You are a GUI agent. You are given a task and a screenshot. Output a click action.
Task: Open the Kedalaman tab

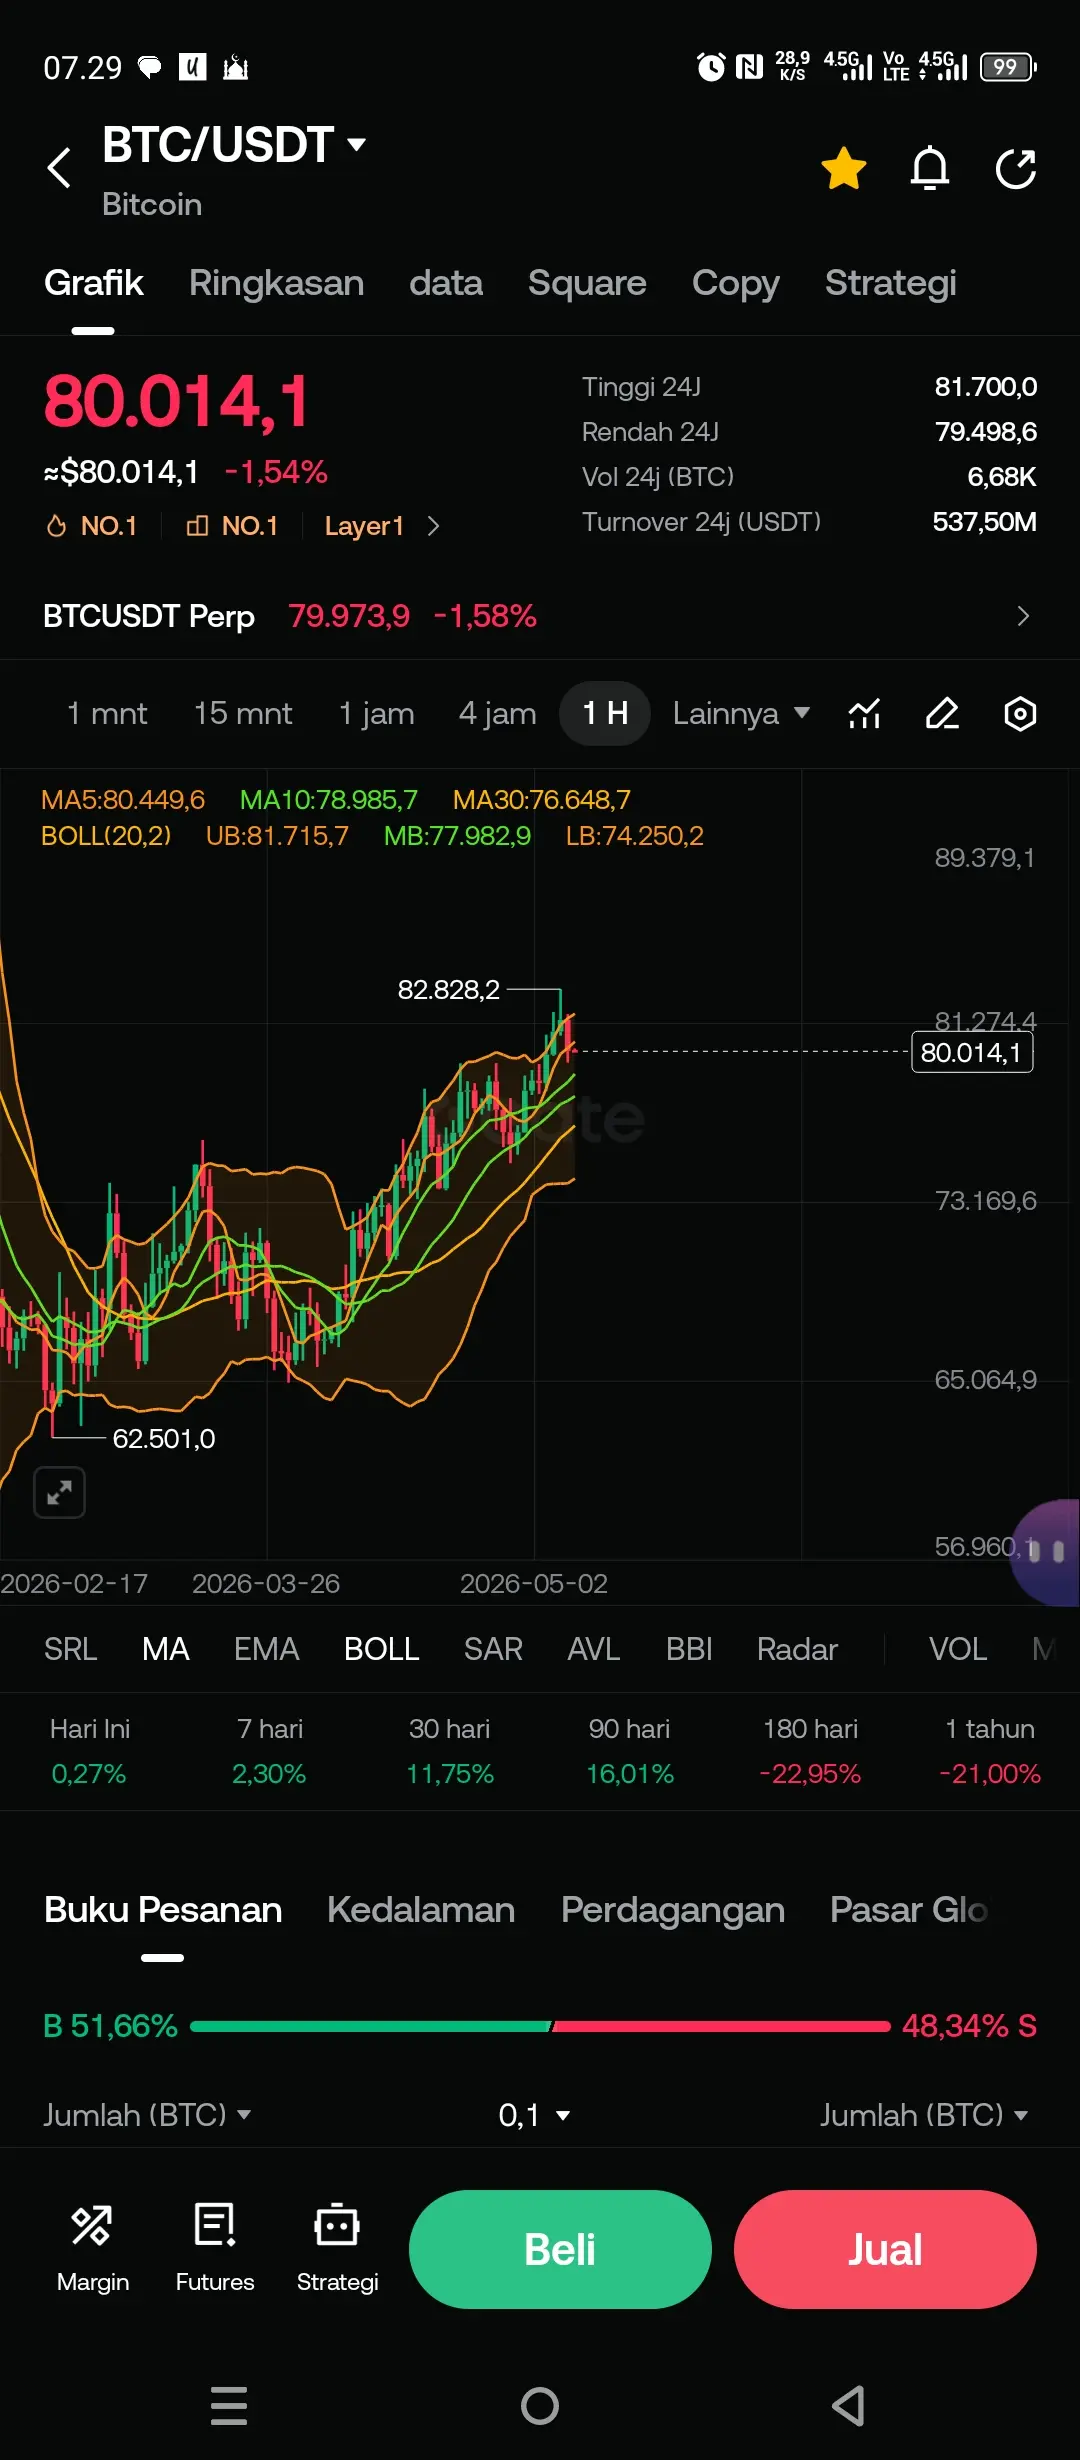point(421,1910)
